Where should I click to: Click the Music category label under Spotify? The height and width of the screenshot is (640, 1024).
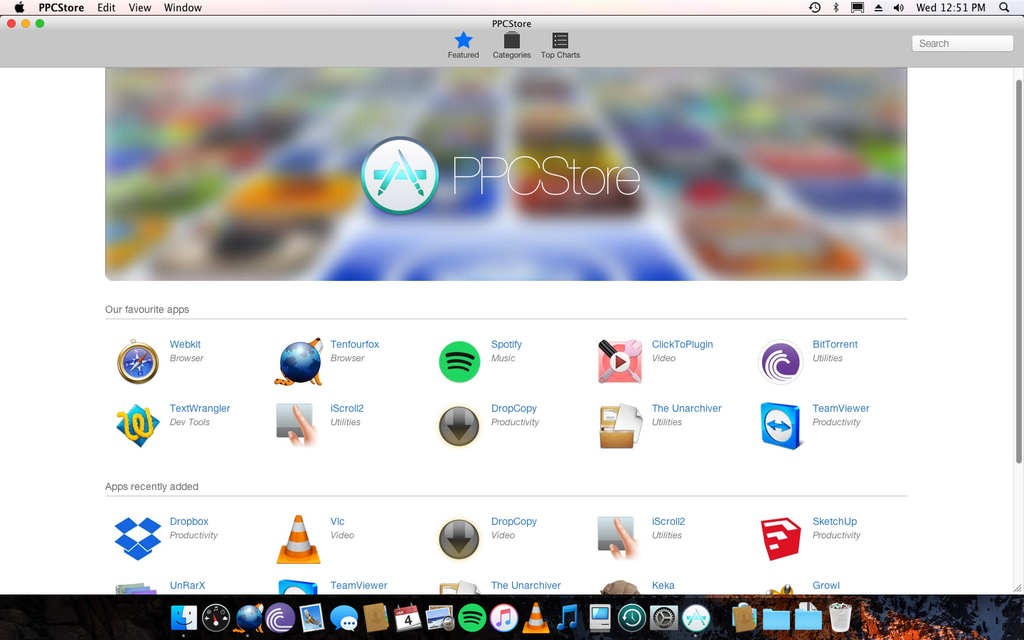pyautogui.click(x=503, y=358)
